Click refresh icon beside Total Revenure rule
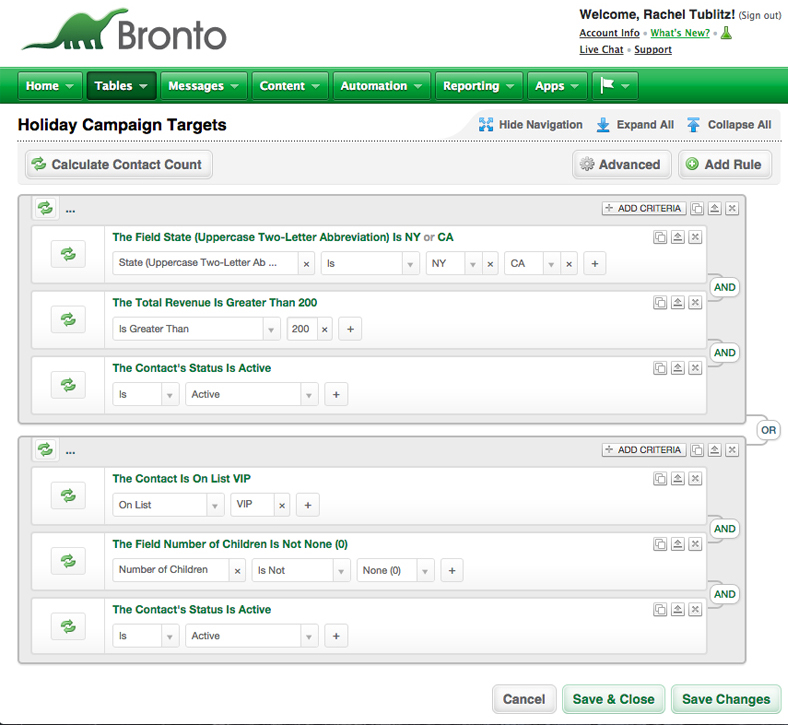The image size is (788, 725). (68, 319)
